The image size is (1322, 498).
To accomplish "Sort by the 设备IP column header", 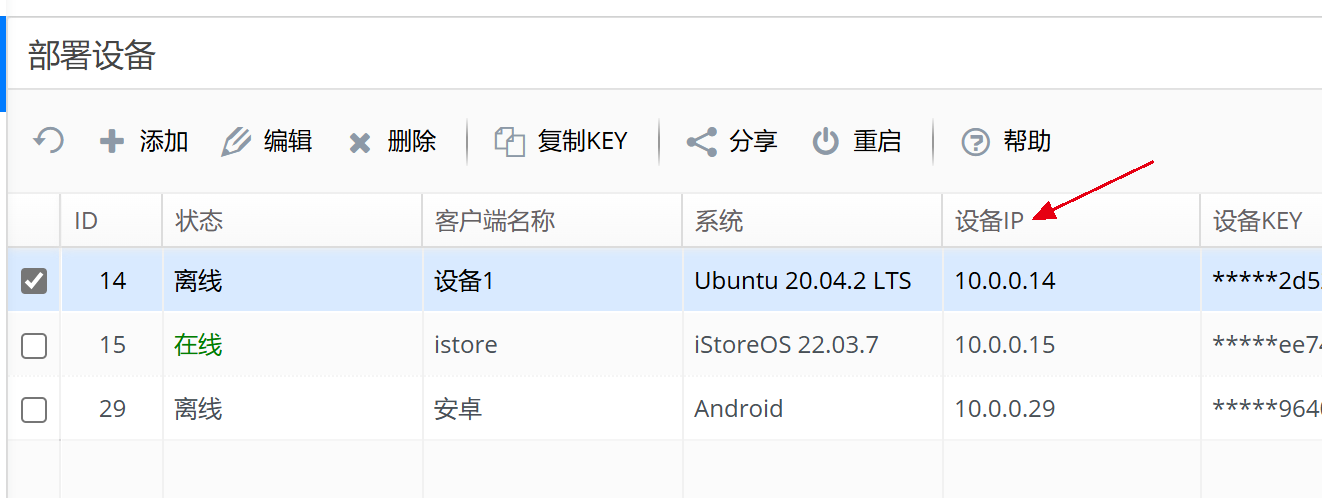I will 989,221.
